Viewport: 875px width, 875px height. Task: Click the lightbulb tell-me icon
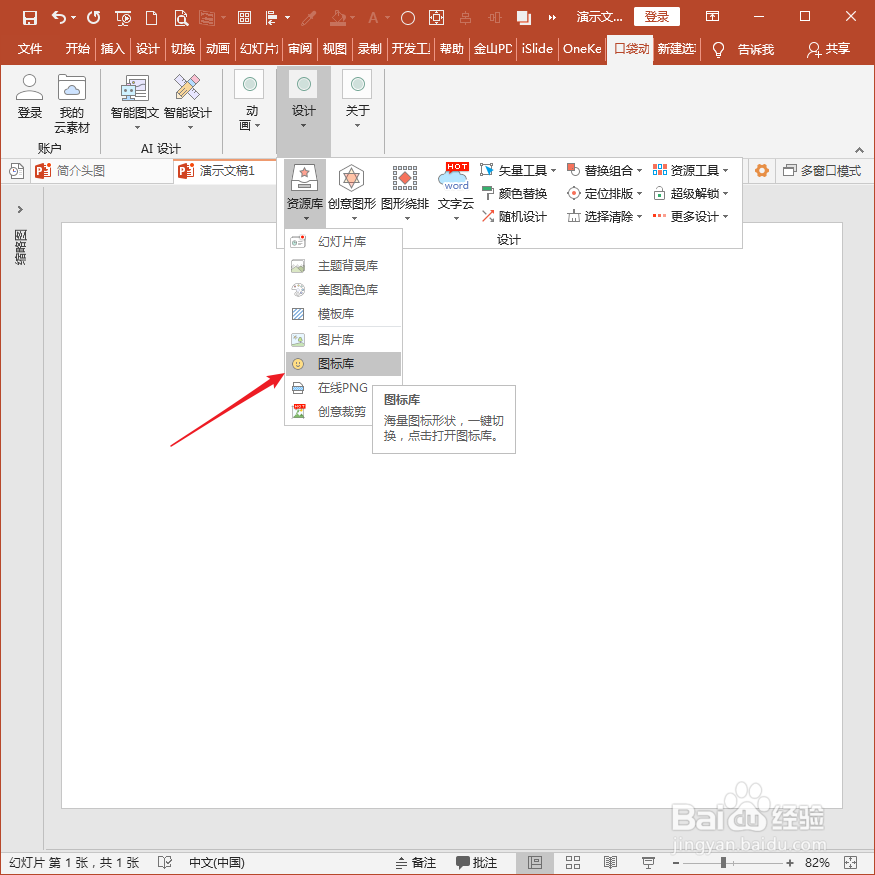[x=718, y=50]
